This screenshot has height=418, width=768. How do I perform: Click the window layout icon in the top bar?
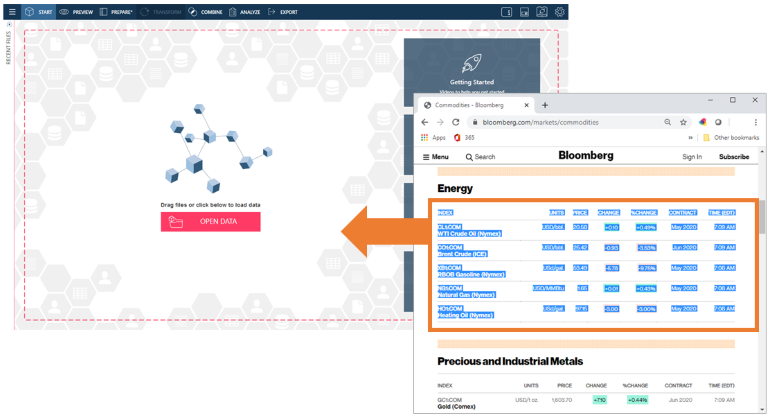[524, 12]
